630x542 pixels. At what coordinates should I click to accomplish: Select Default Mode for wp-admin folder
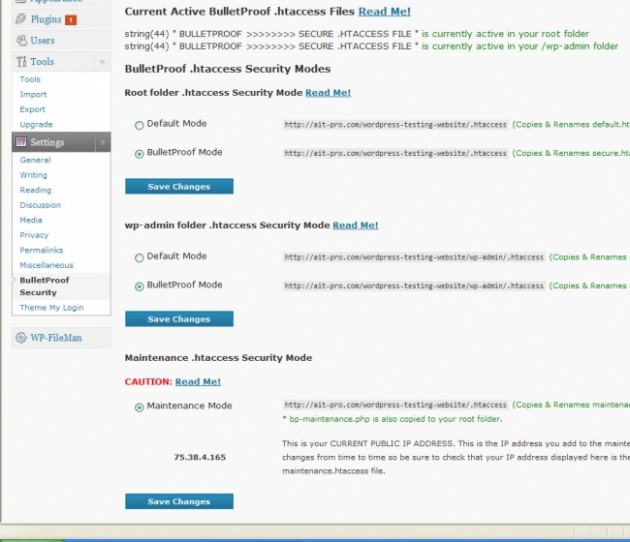coord(139,258)
